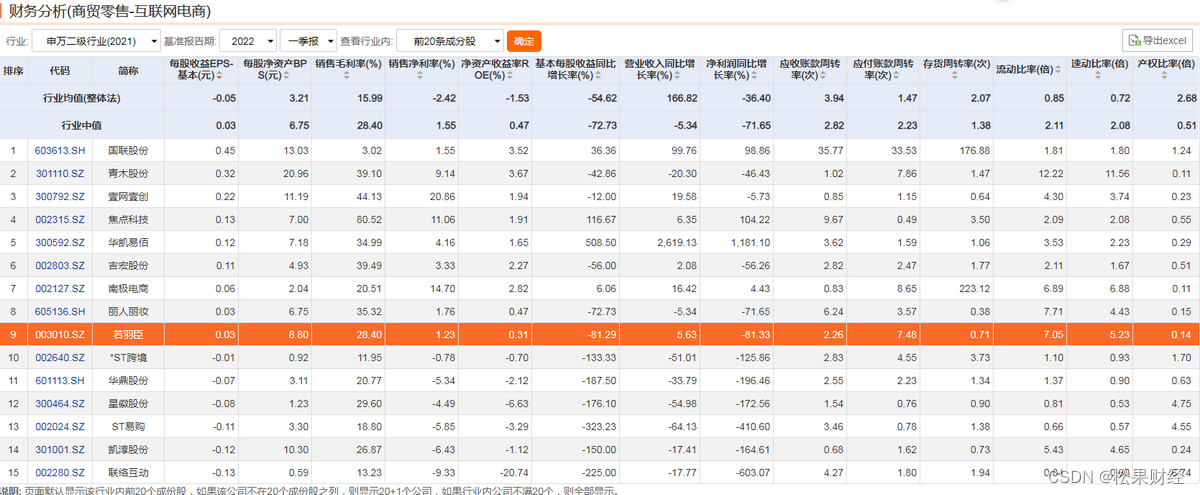Click the 简称 column header

(128, 71)
